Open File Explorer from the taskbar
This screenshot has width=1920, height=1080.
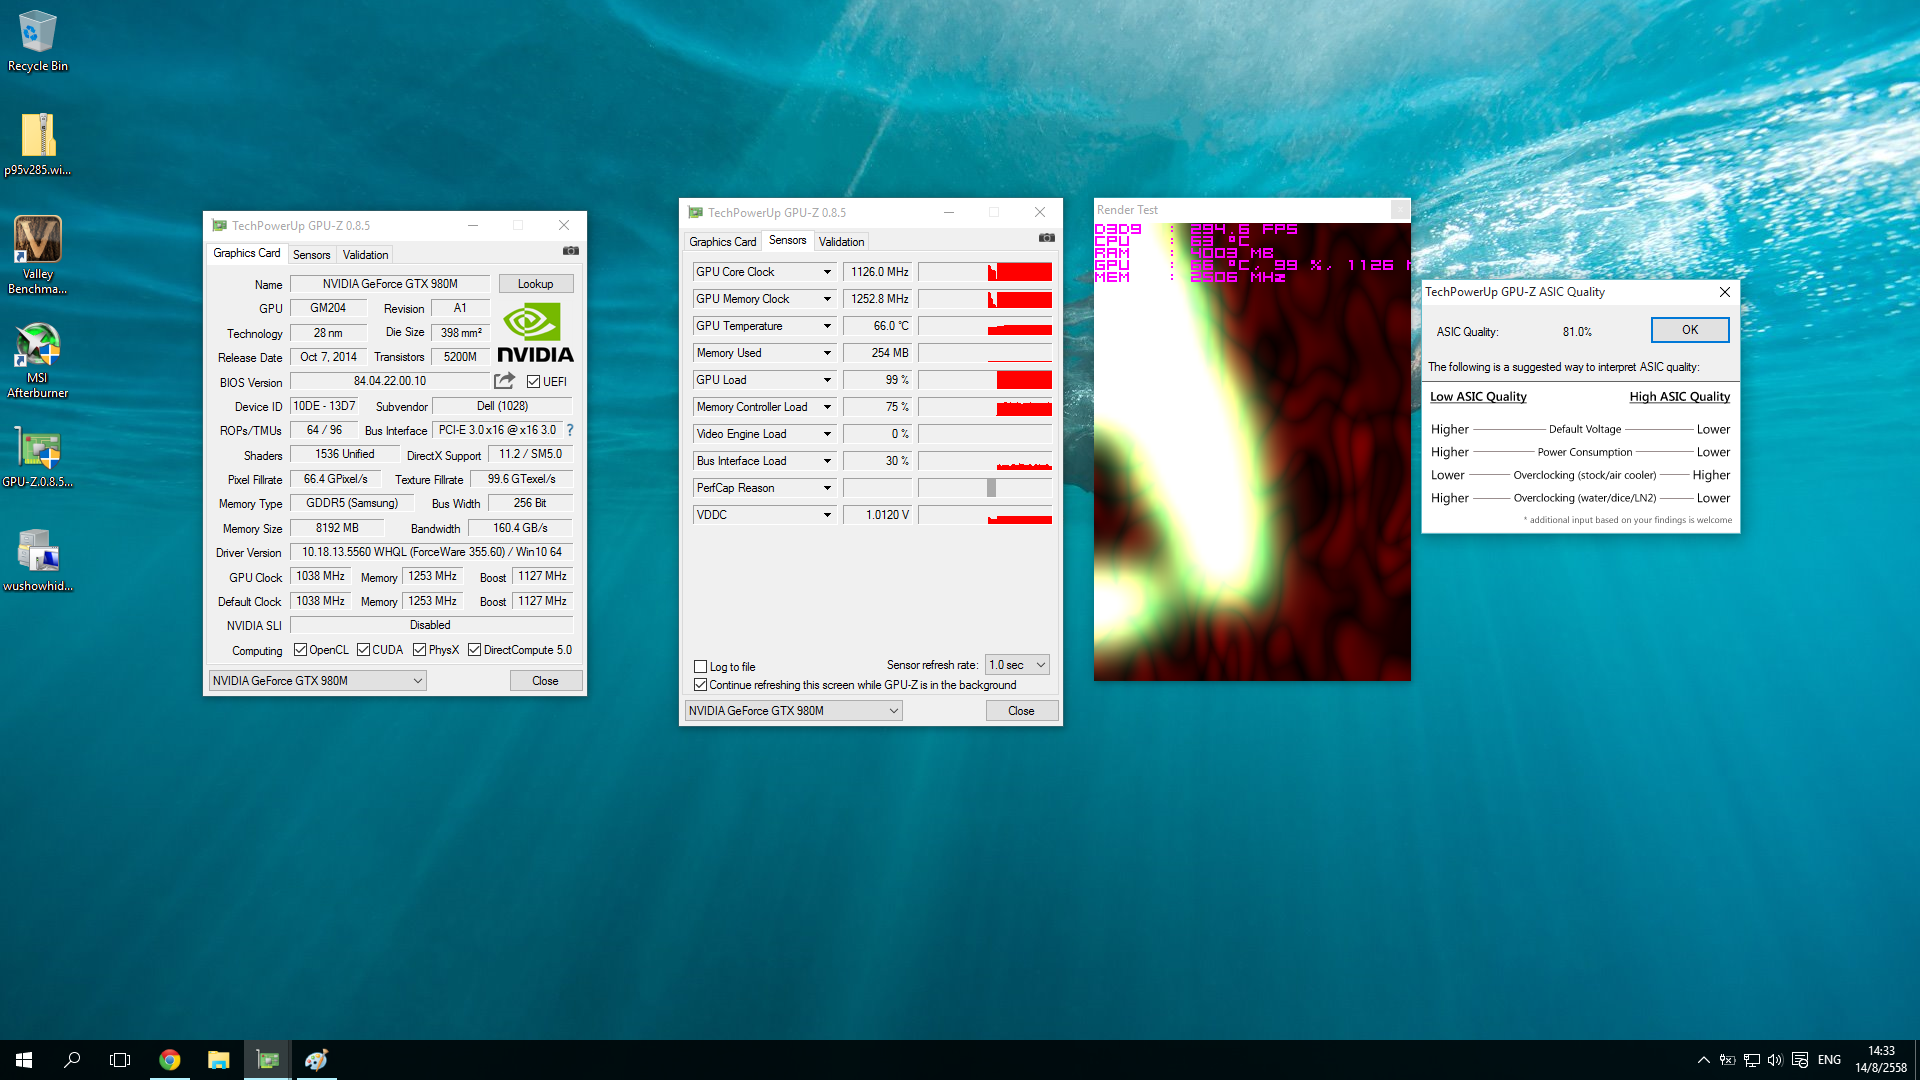218,1060
